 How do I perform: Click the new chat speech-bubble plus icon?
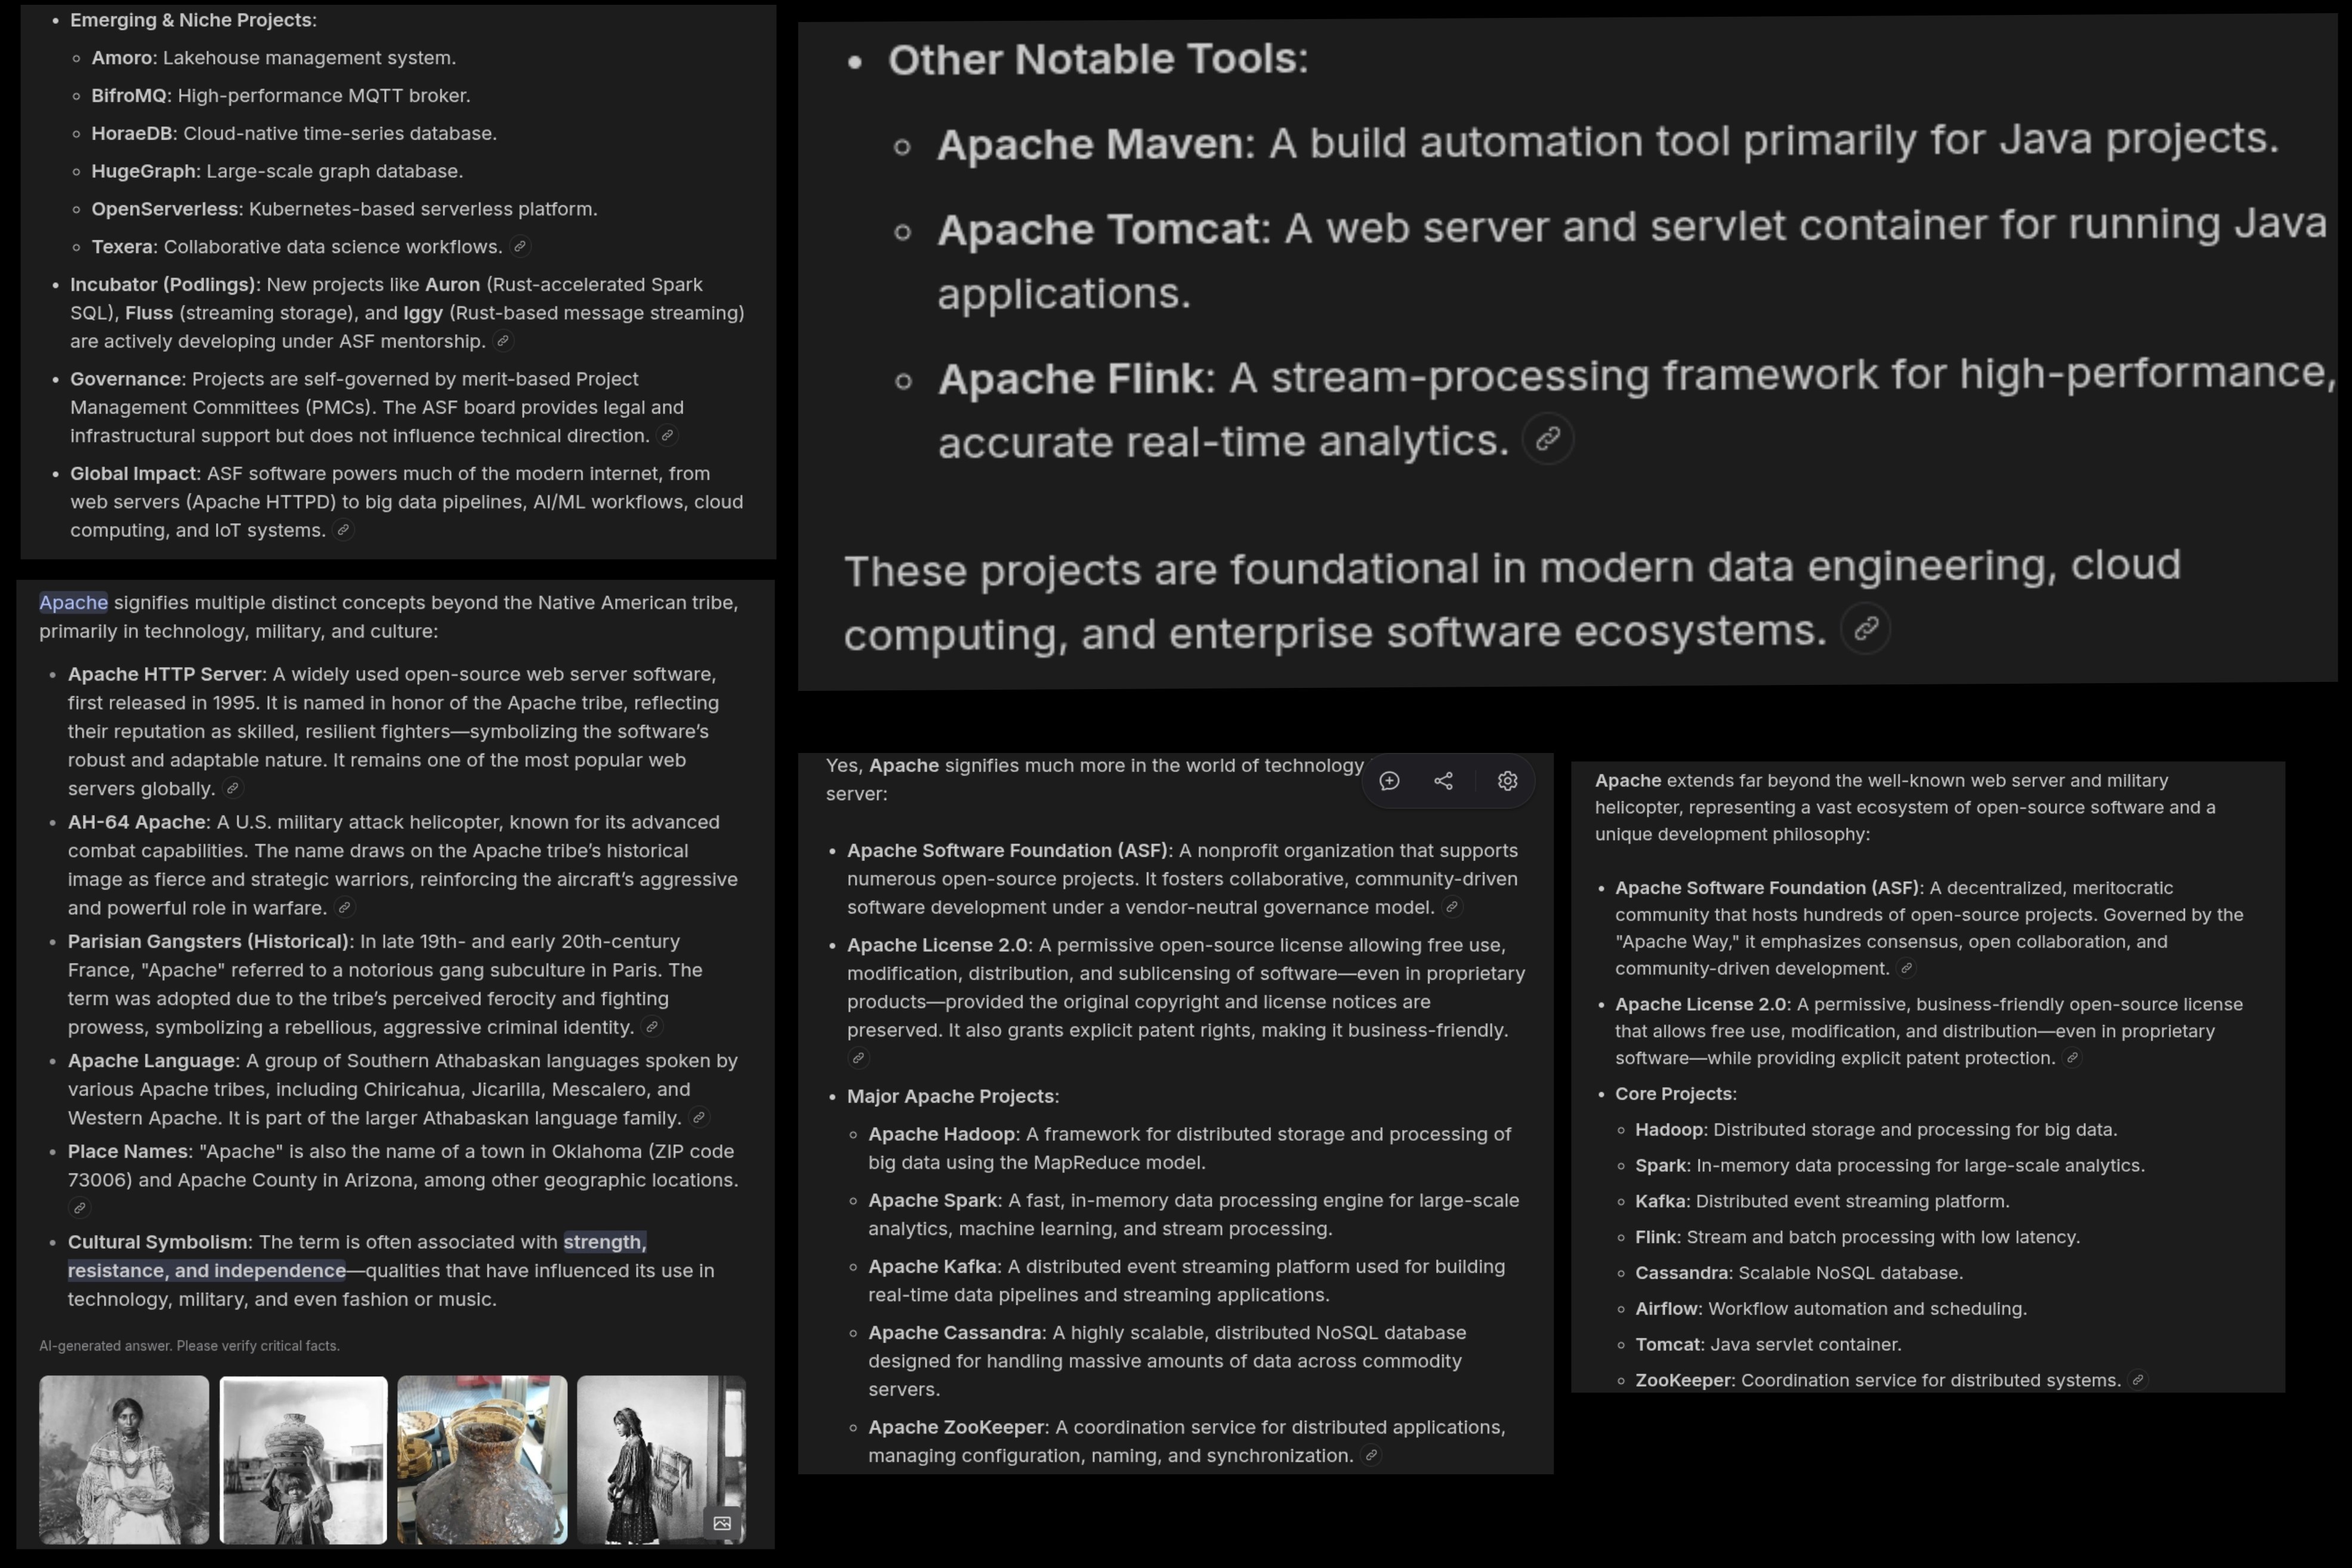1389,781
